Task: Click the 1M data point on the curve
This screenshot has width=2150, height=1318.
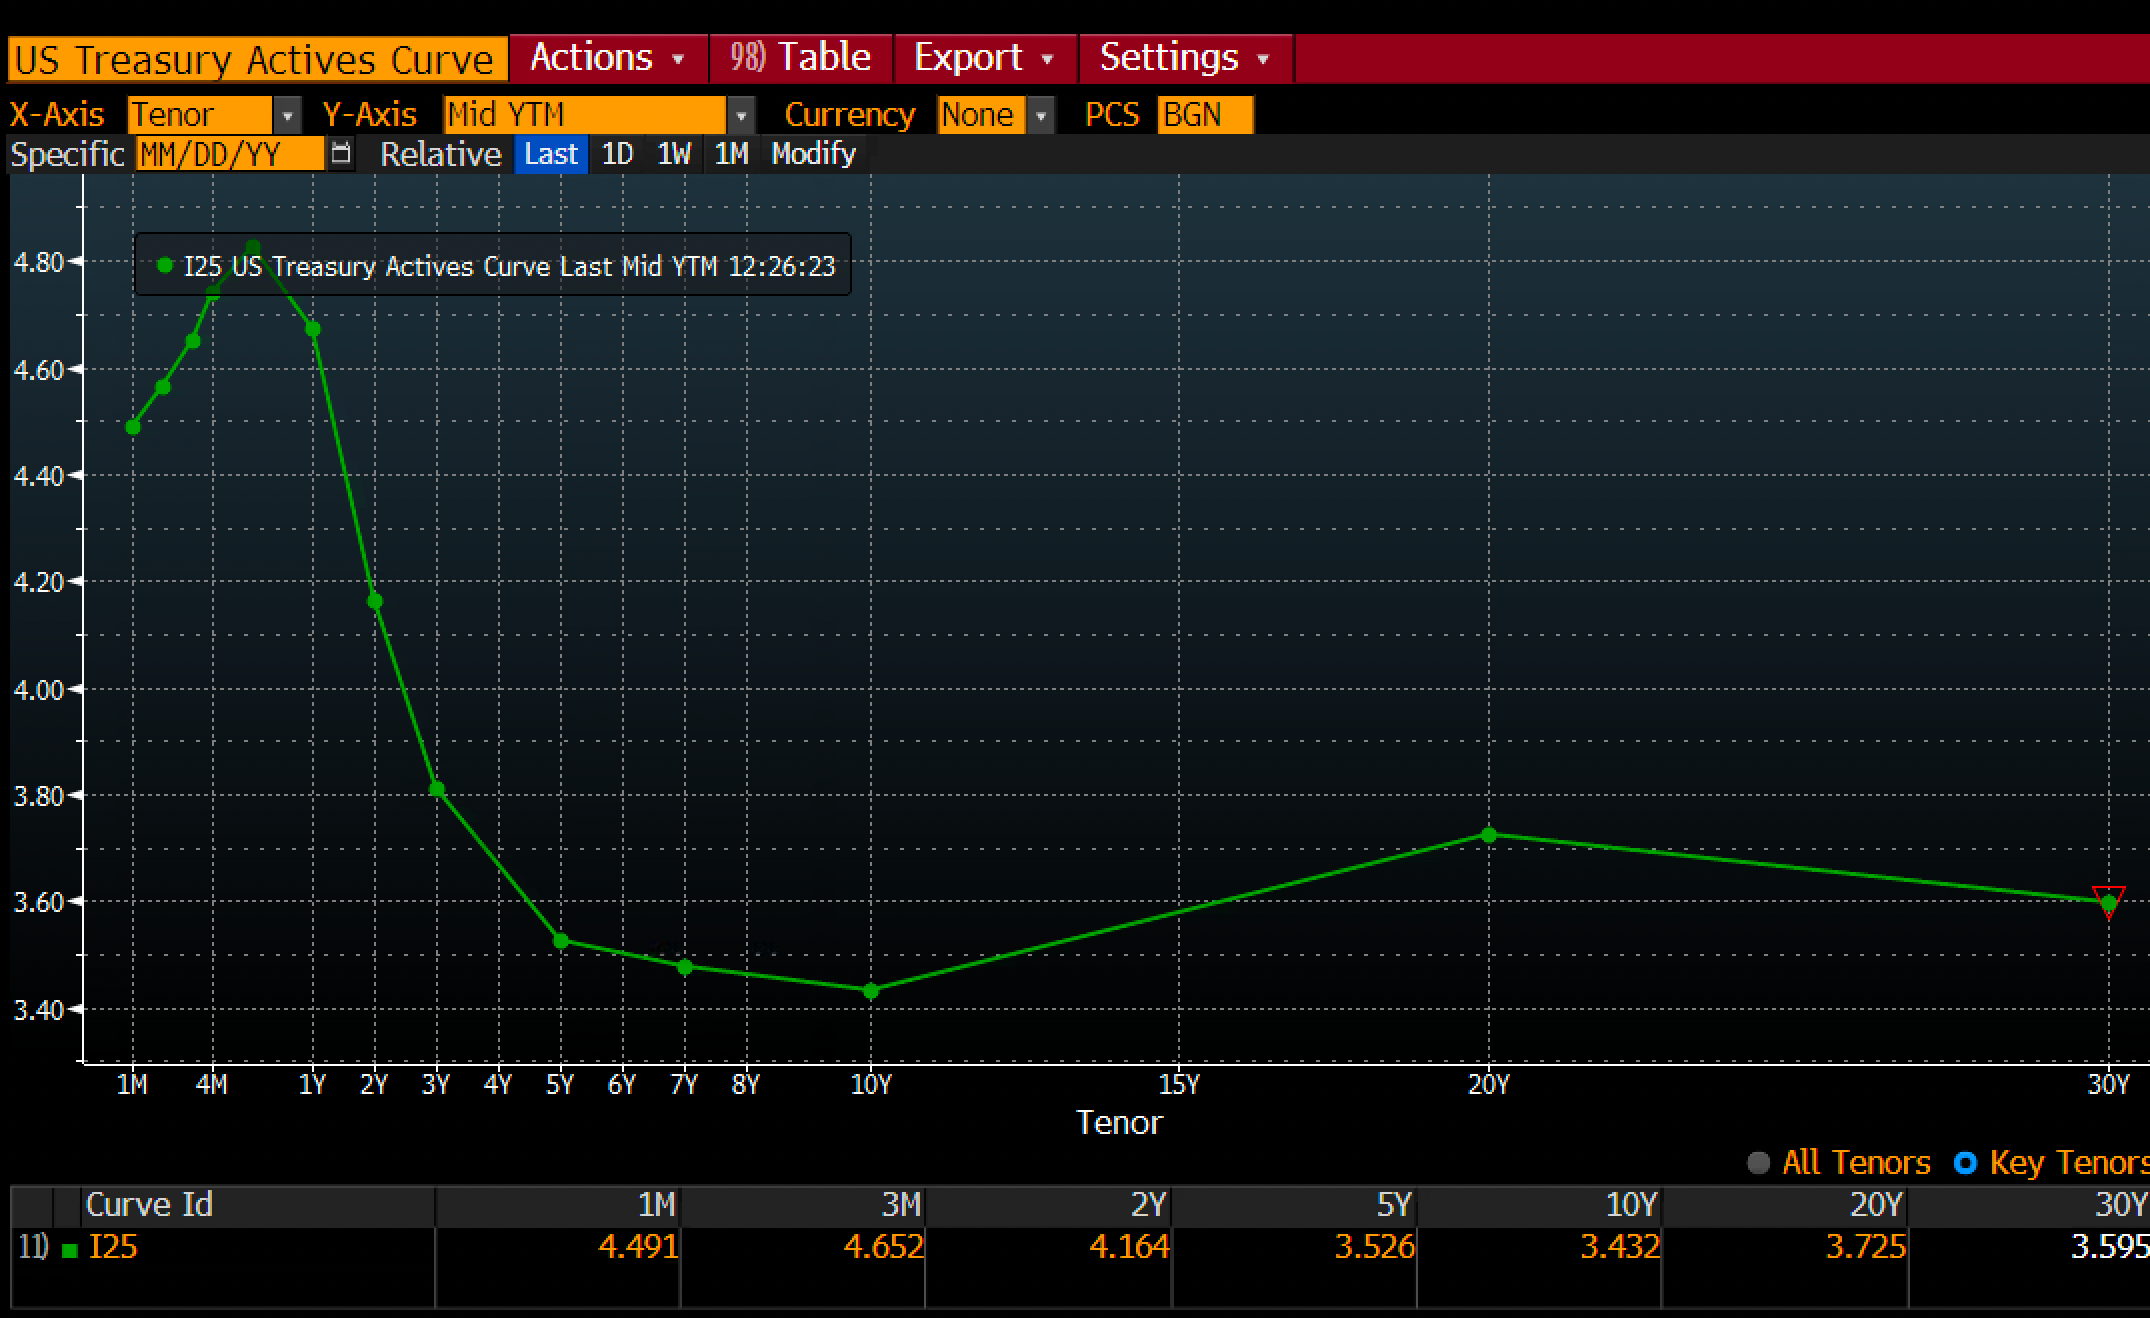Action: [x=133, y=427]
